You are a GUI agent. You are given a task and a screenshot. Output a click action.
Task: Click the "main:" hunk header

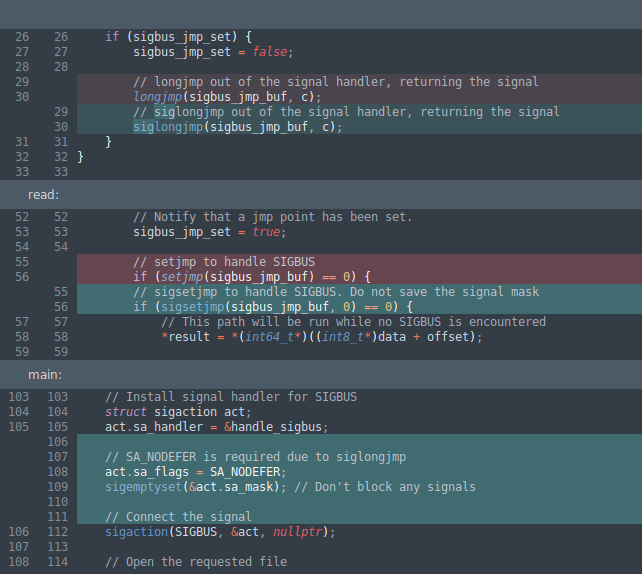[x=45, y=374]
